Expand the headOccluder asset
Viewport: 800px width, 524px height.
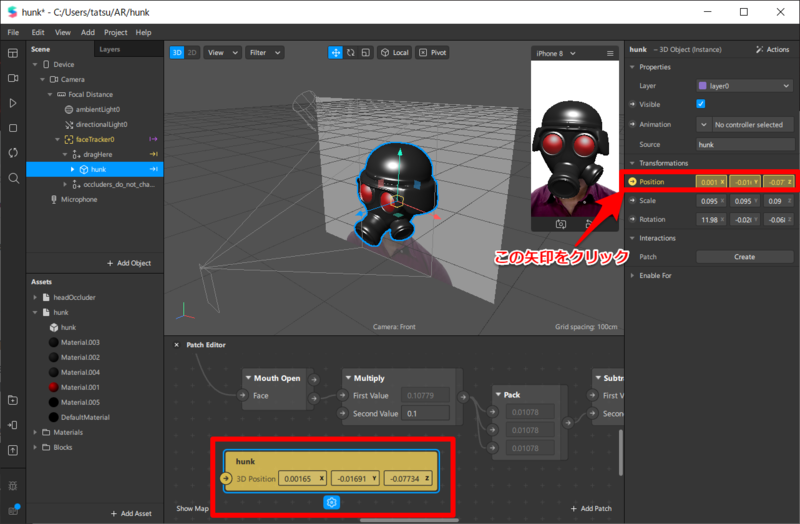35,297
